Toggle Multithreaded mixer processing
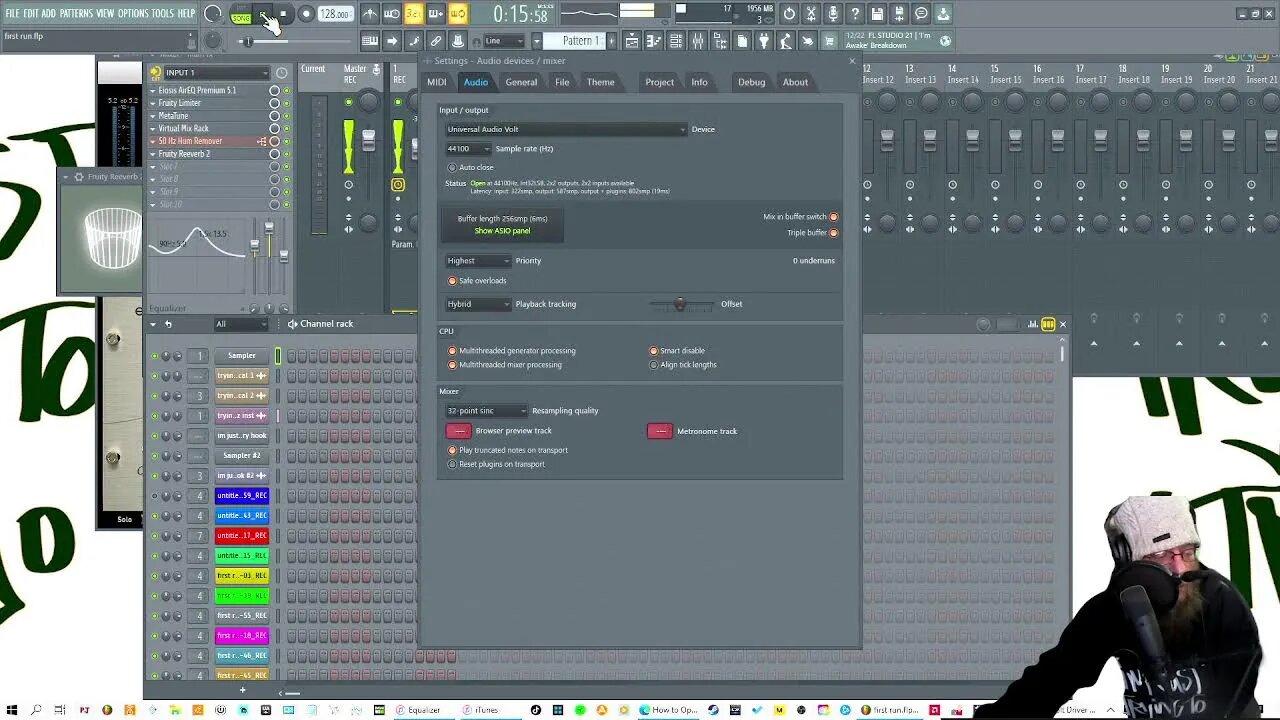This screenshot has height=720, width=1280. click(x=452, y=365)
